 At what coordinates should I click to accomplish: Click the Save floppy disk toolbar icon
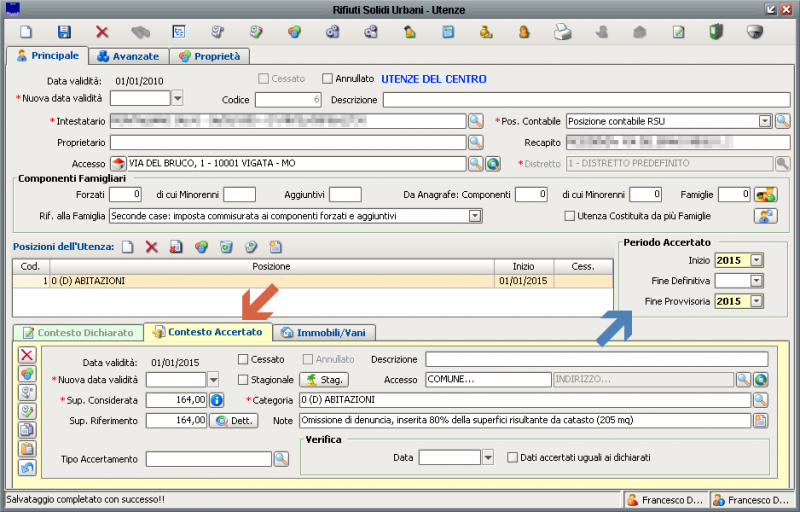(x=64, y=32)
